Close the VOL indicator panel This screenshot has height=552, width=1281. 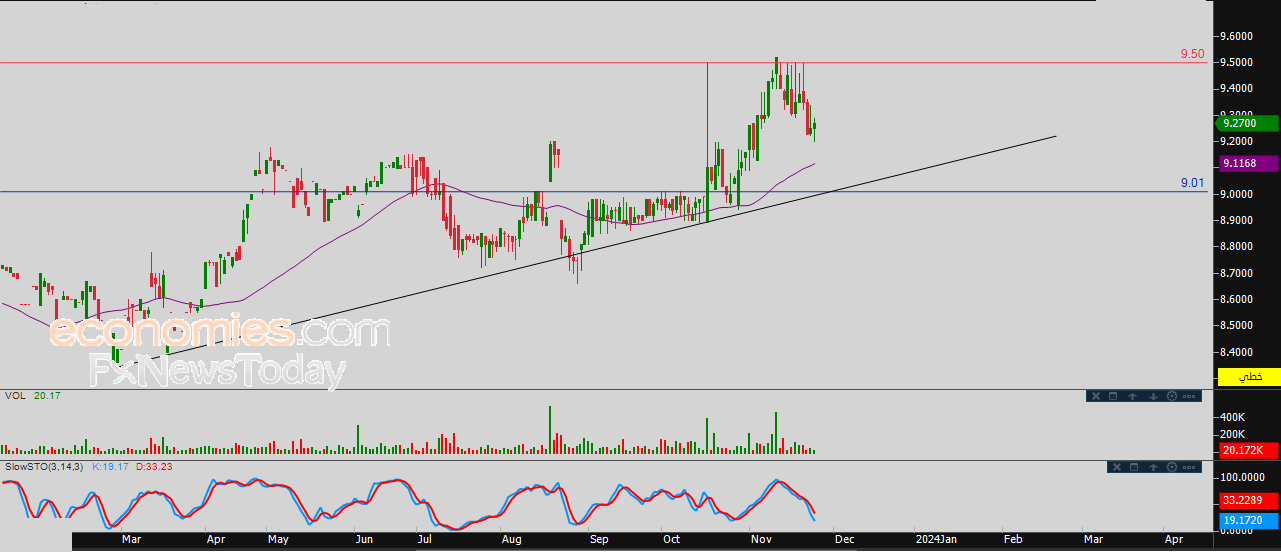[1096, 396]
